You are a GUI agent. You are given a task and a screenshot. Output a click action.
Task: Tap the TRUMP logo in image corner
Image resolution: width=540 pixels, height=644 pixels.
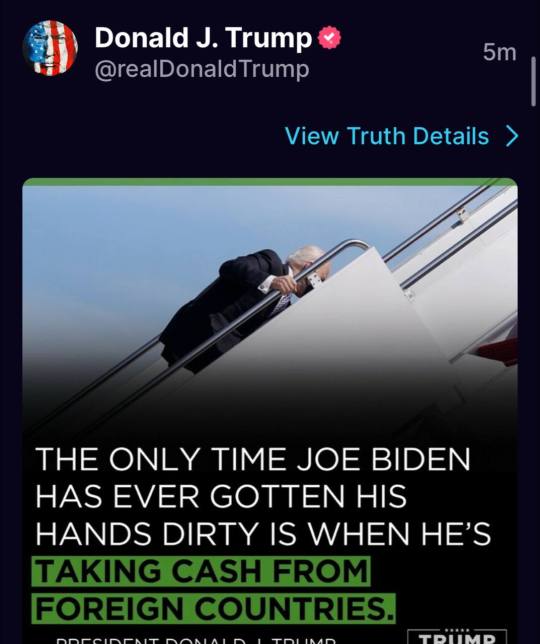click(x=457, y=637)
